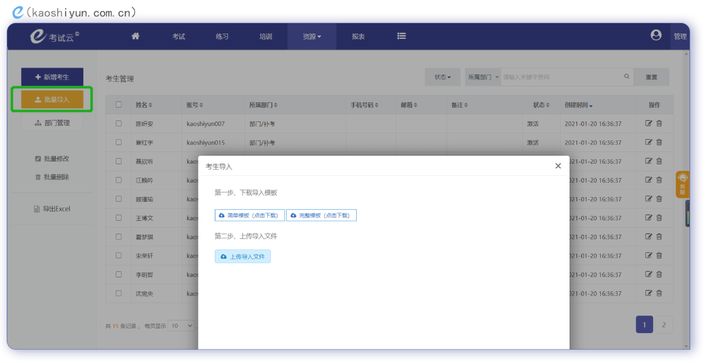Select the checkbox for 李明哲
This screenshot has width=720, height=363.
[x=118, y=274]
